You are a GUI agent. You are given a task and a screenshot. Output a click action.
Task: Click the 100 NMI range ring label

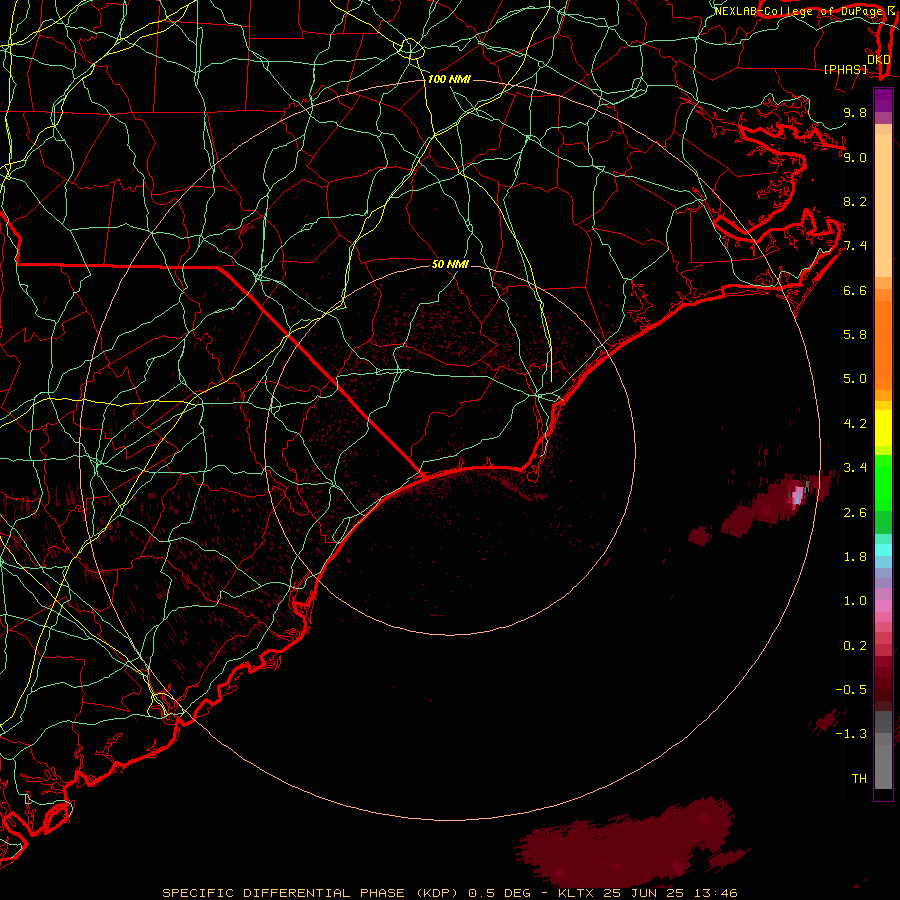(x=449, y=79)
